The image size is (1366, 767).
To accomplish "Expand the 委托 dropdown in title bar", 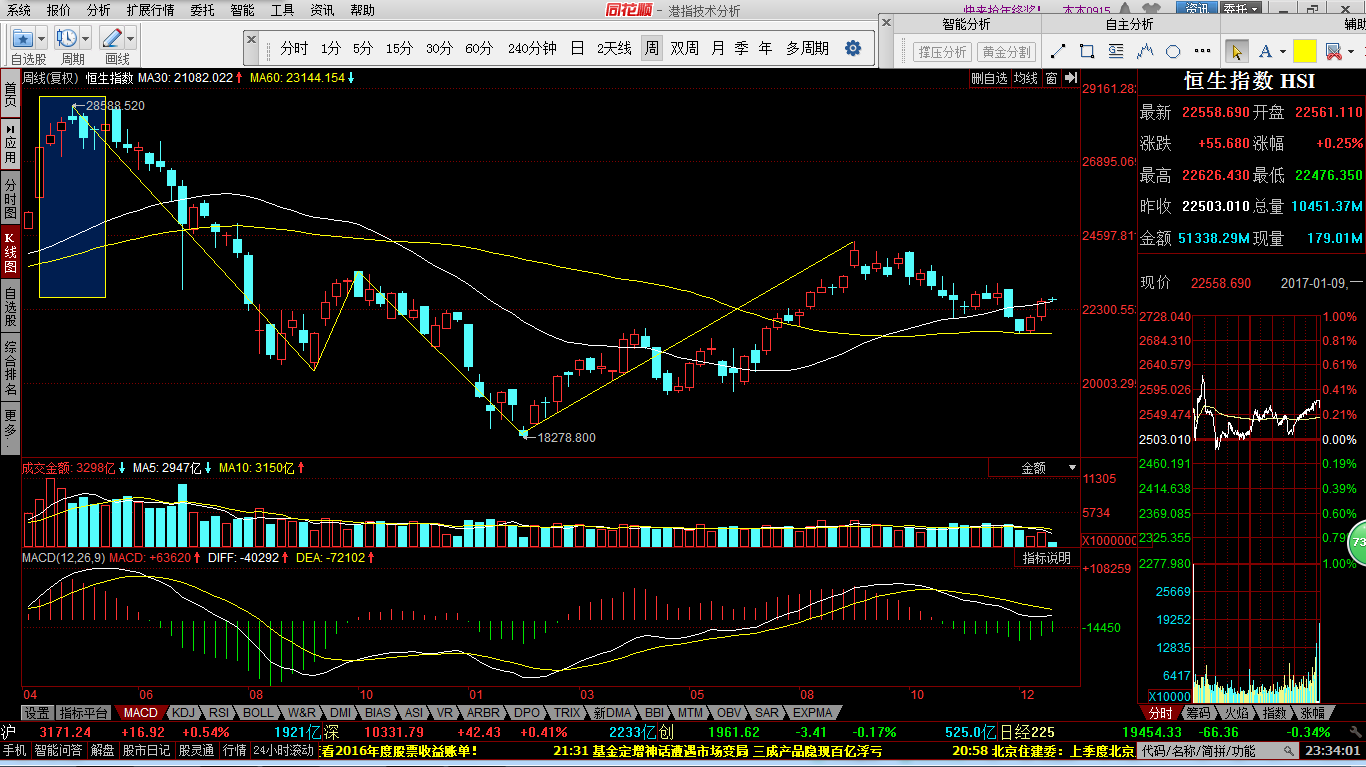I will click(1242, 10).
